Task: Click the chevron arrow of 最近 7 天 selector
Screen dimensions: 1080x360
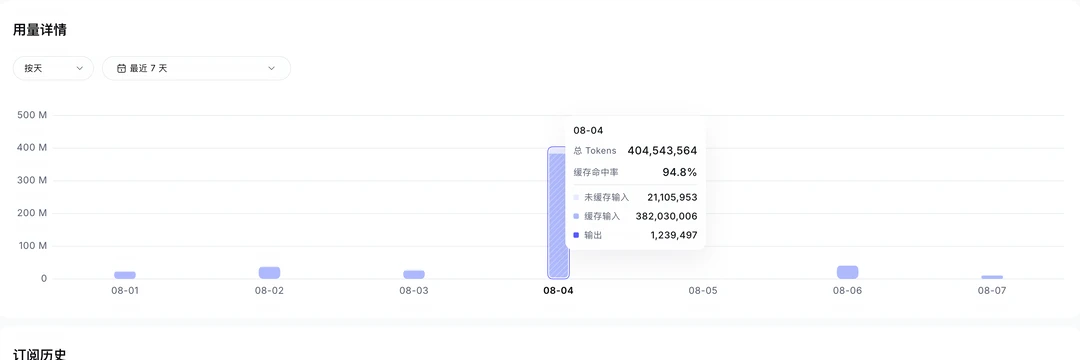Action: pyautogui.click(x=271, y=68)
